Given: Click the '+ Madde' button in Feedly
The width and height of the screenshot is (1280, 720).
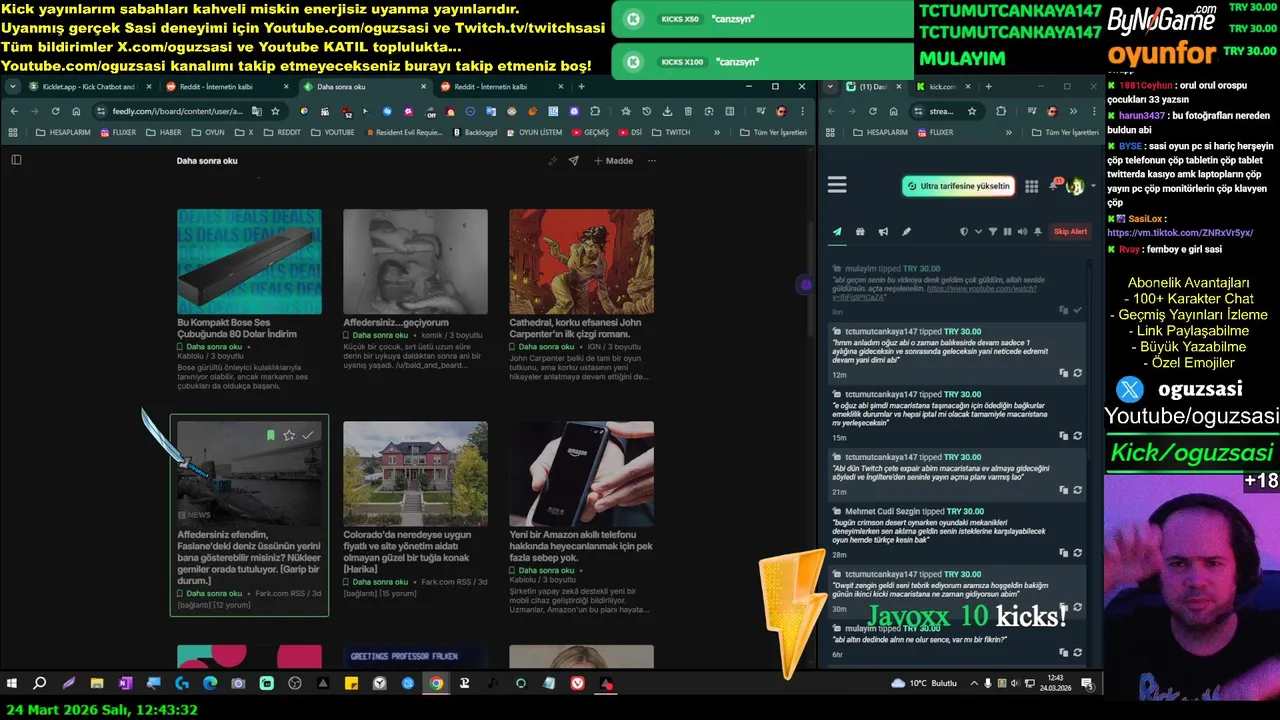Looking at the screenshot, I should pos(613,160).
